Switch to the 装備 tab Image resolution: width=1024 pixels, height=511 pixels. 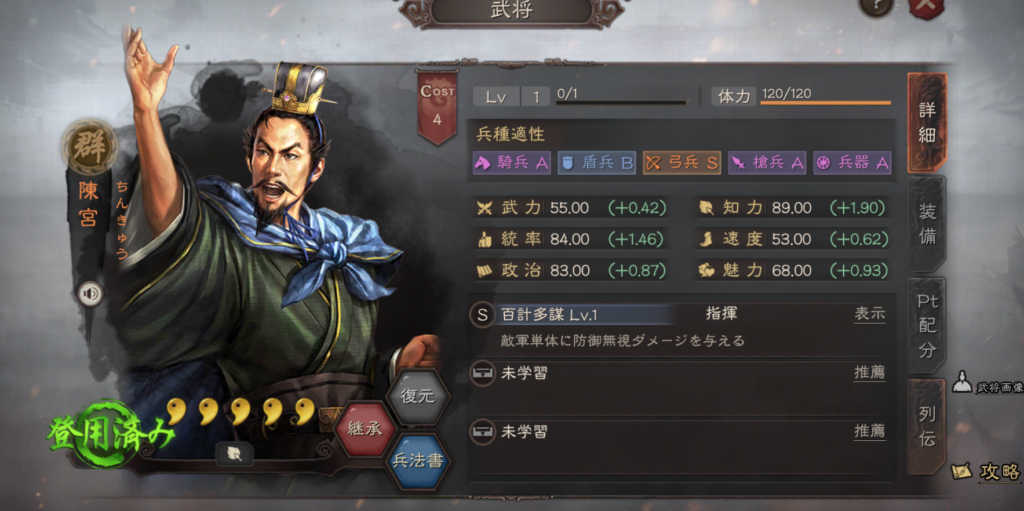927,224
